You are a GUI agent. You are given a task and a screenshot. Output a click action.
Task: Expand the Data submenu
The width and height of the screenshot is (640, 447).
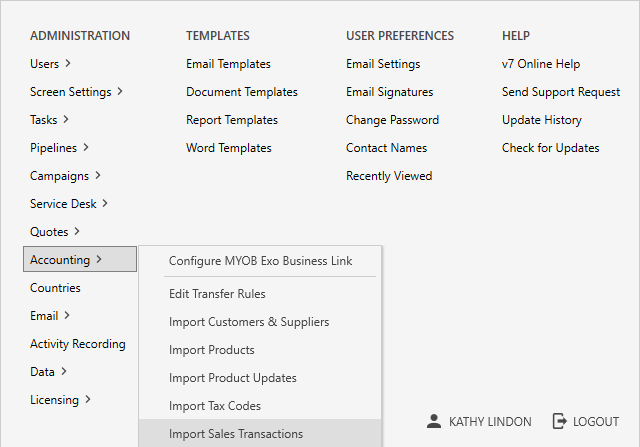pyautogui.click(x=48, y=372)
